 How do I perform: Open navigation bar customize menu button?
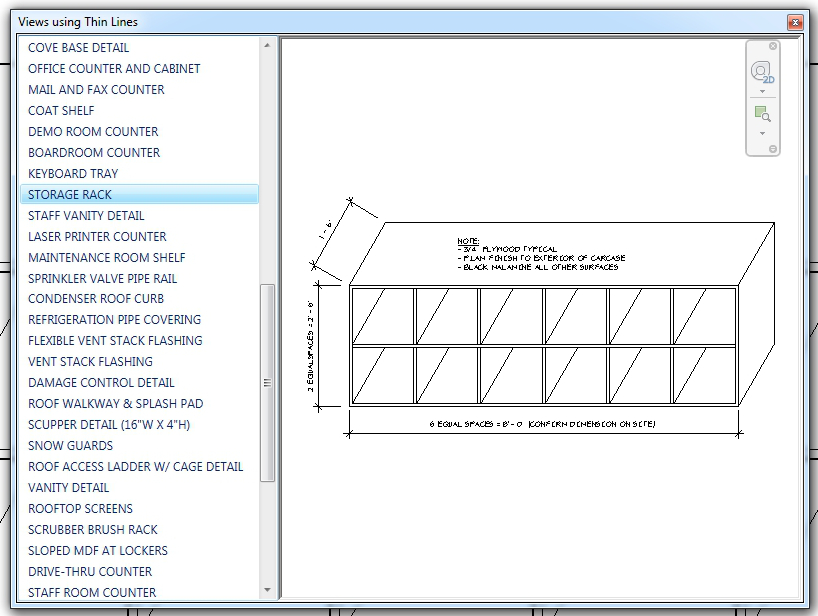coord(773,149)
